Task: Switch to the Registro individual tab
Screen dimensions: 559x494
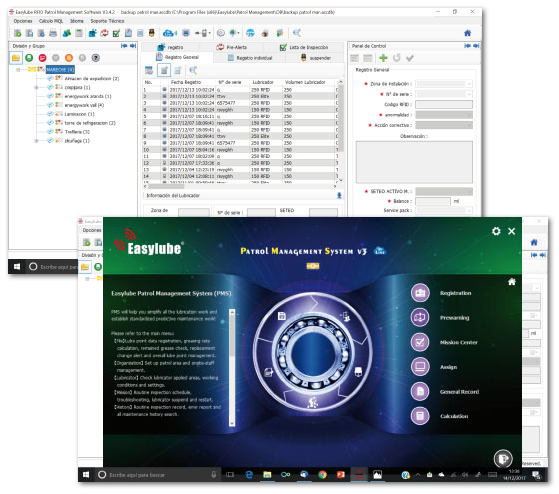Action: (x=250, y=58)
